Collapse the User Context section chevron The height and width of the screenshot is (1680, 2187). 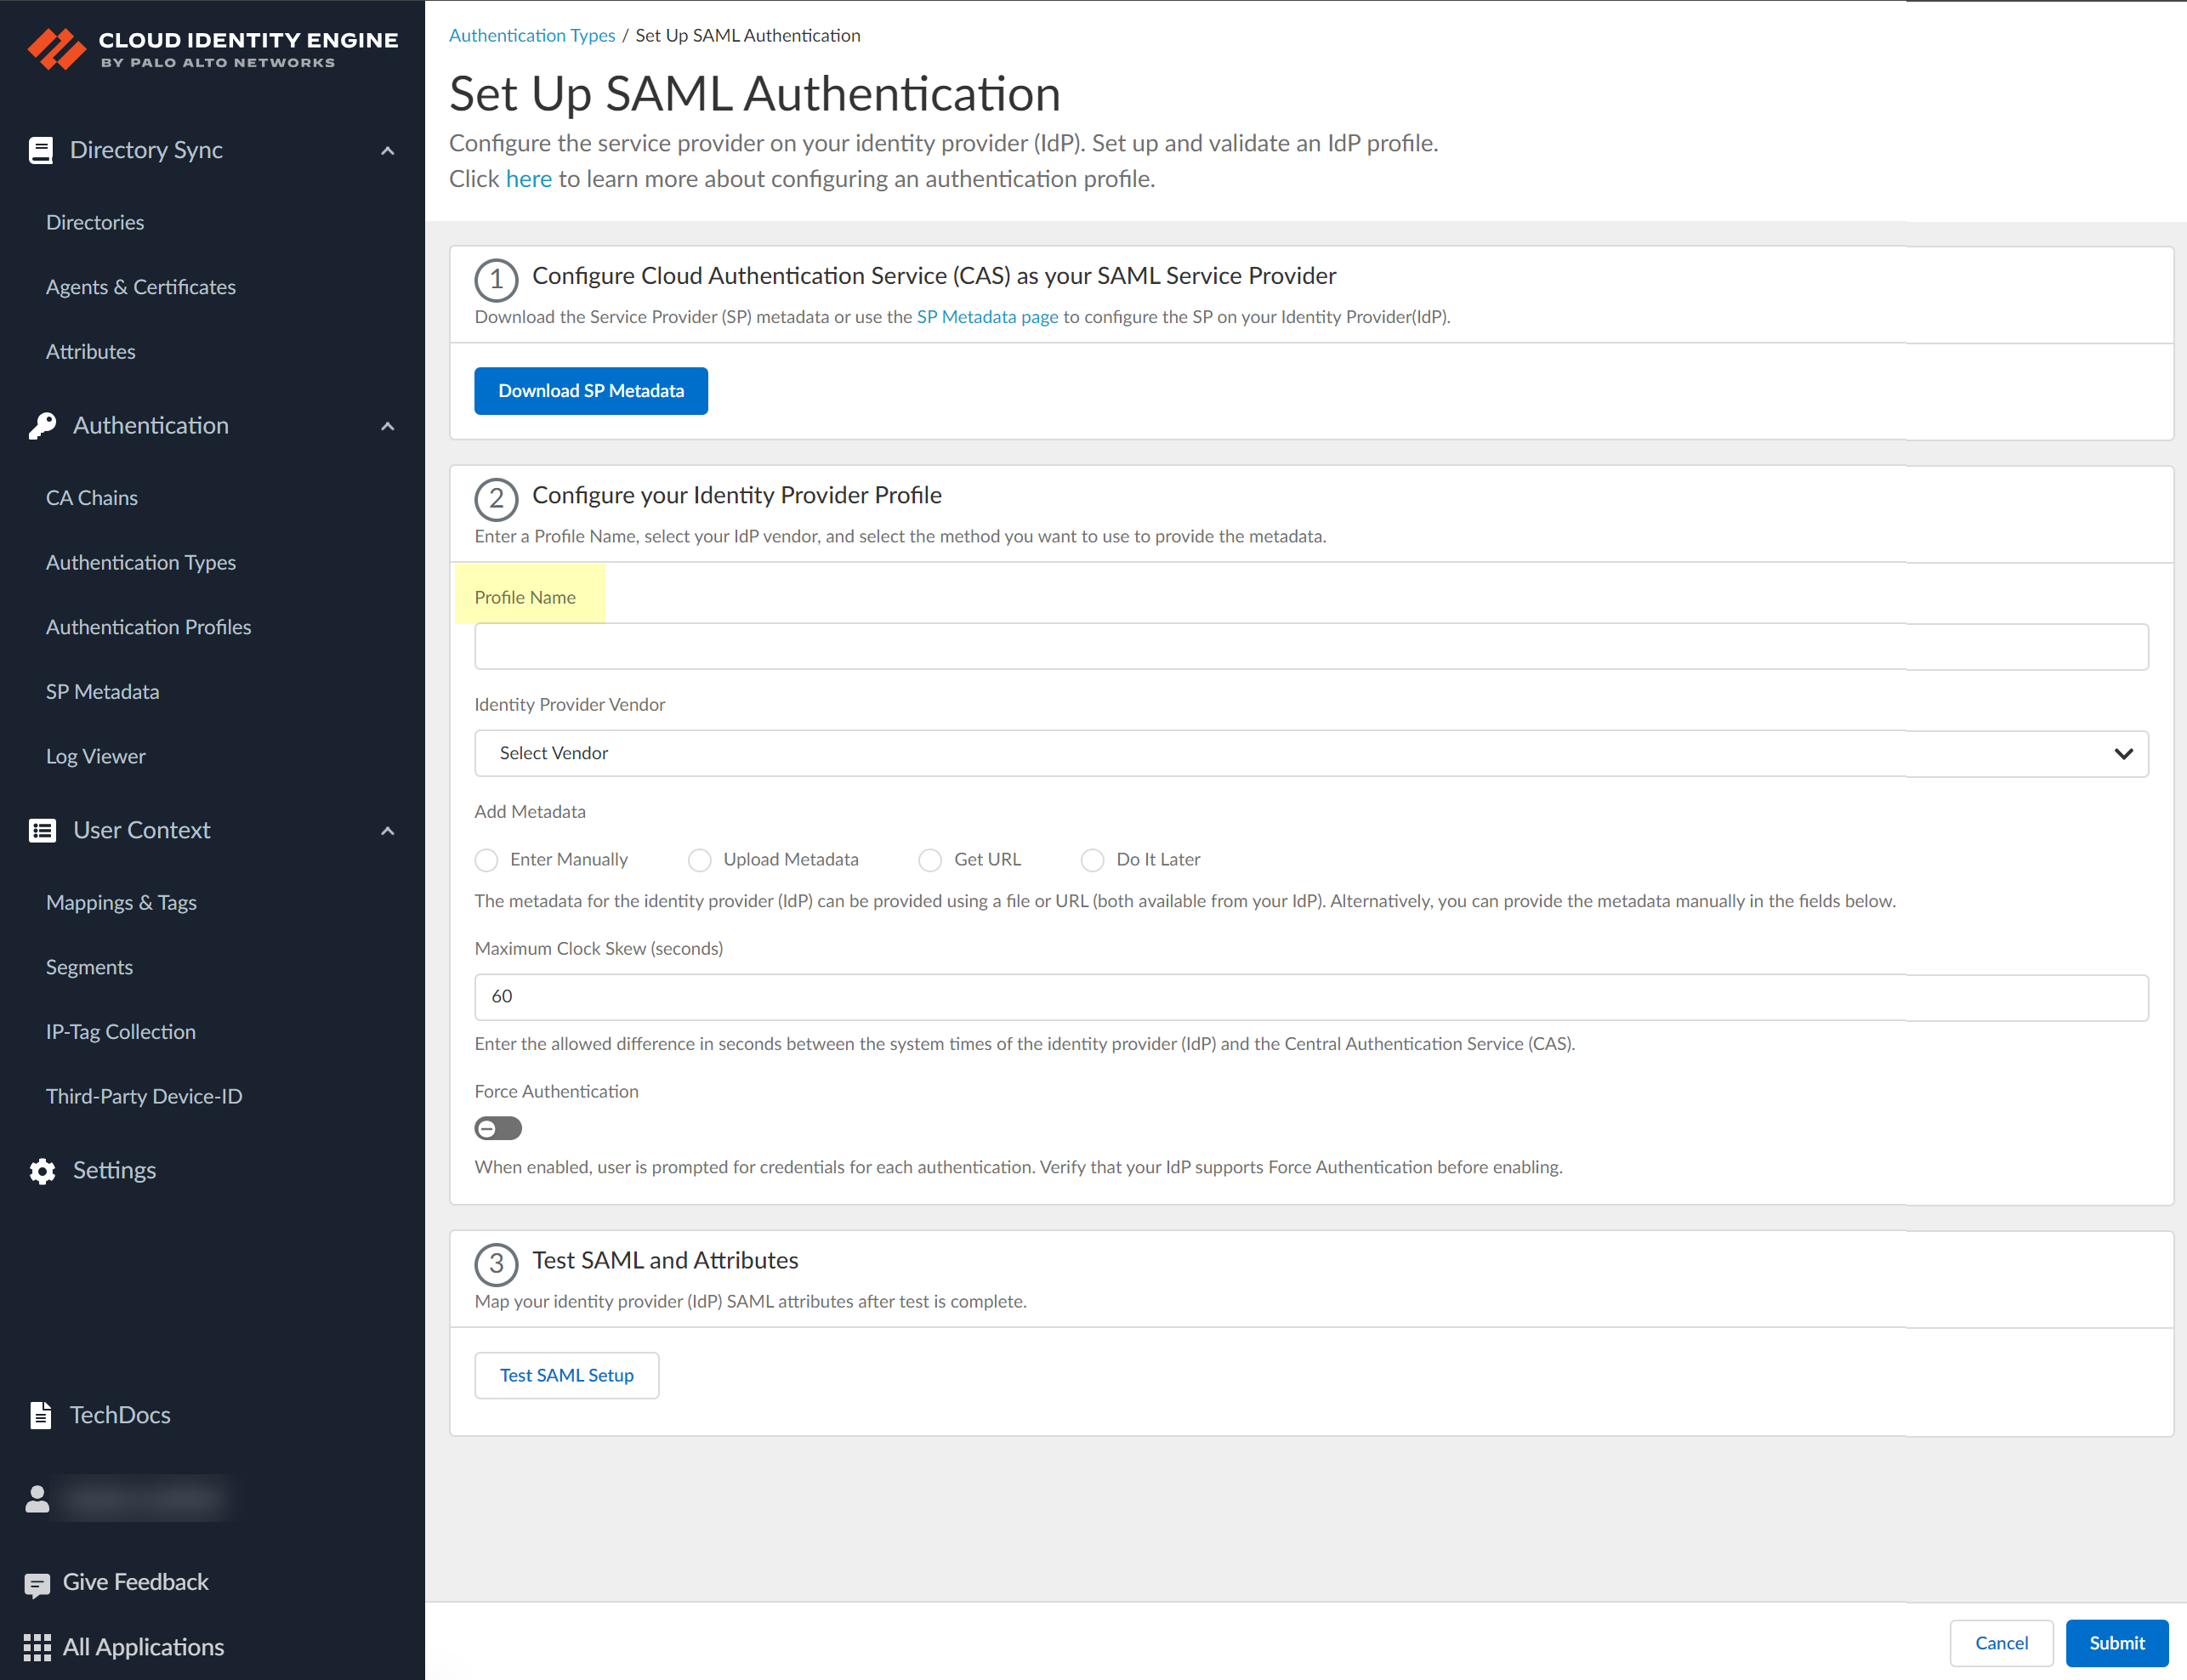point(388,831)
